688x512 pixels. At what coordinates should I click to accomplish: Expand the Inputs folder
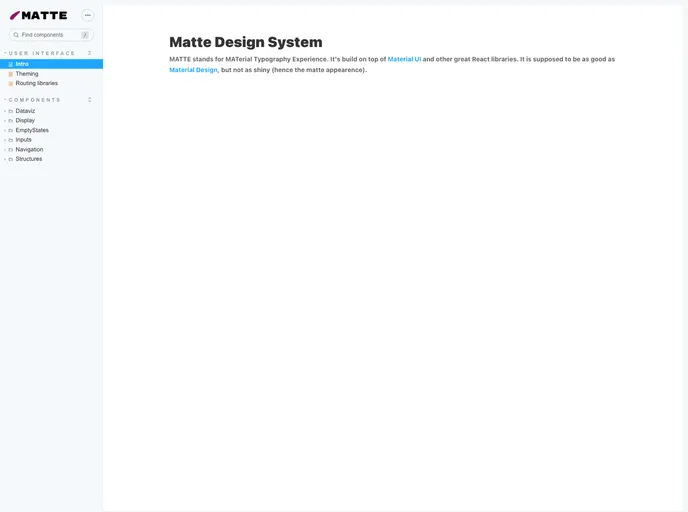[x=51, y=140]
